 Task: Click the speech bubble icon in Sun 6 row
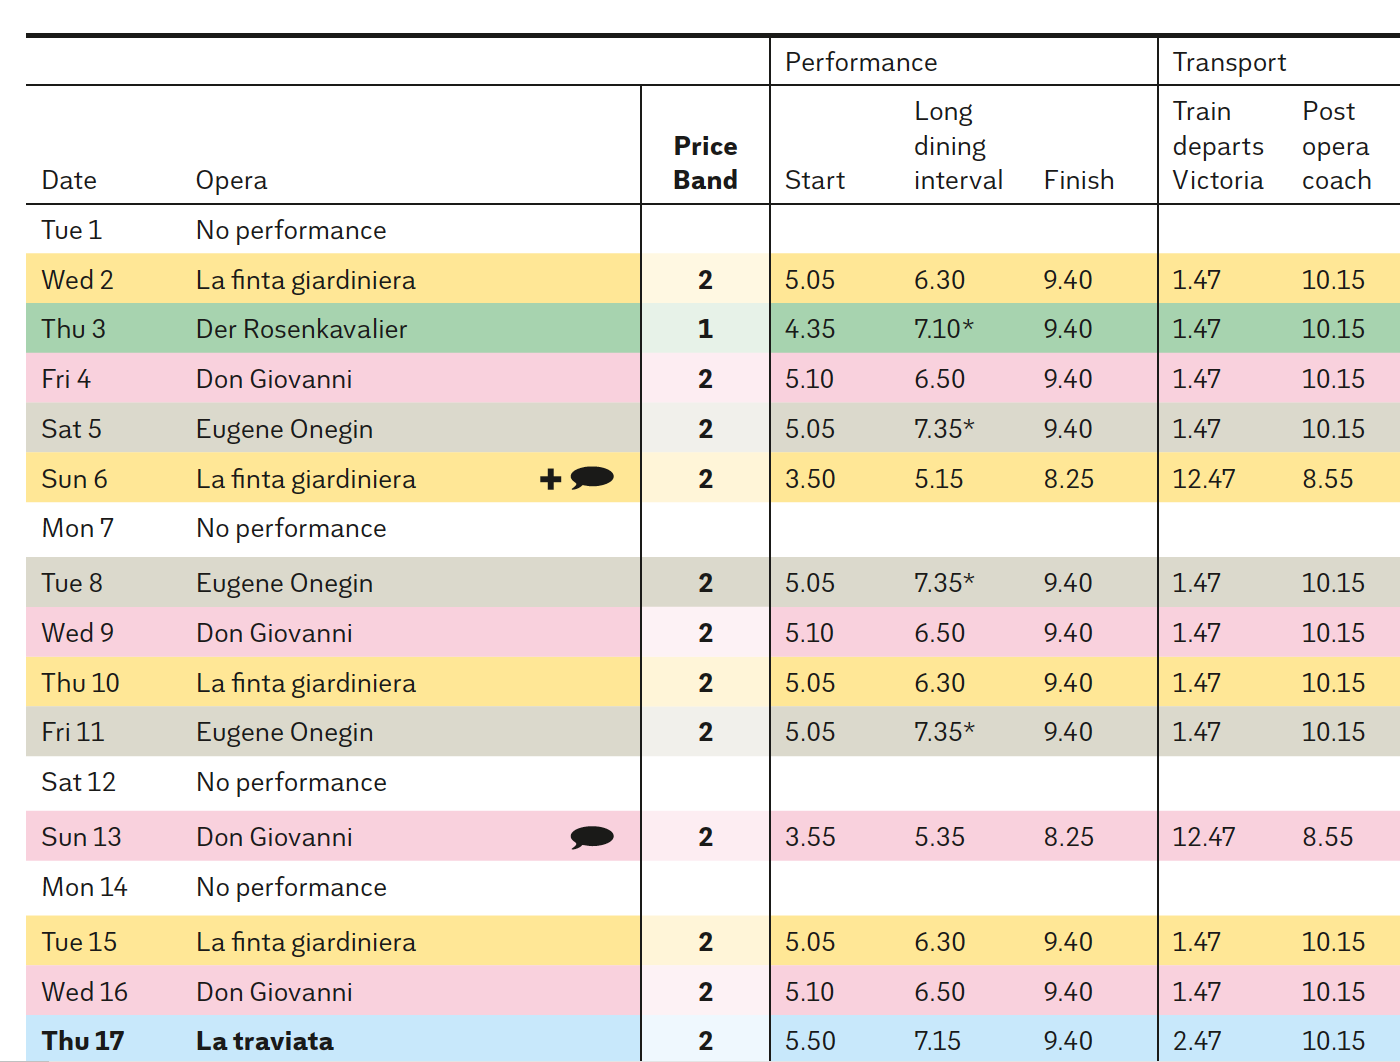pos(592,478)
